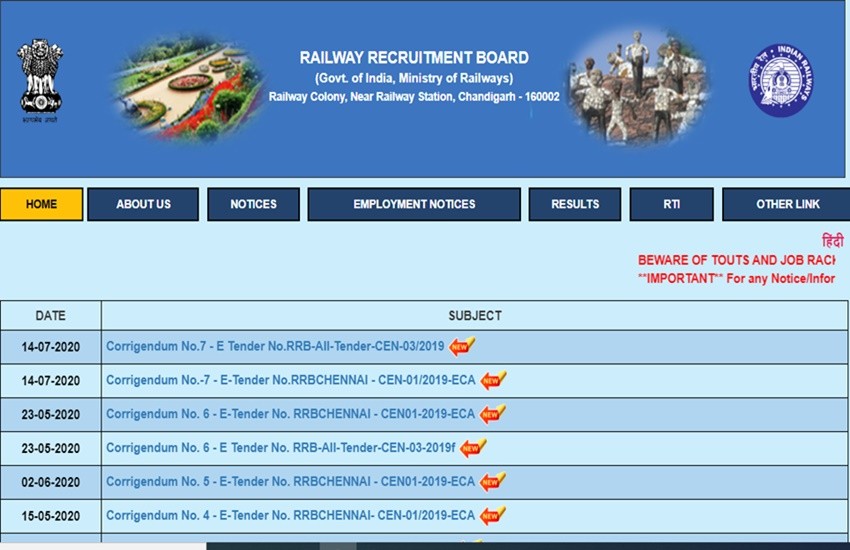This screenshot has height=550, width=850.
Task: Open Corrigendum No. 6 RRBCHENNAI CEN01-2019-ECA link
Action: click(290, 414)
